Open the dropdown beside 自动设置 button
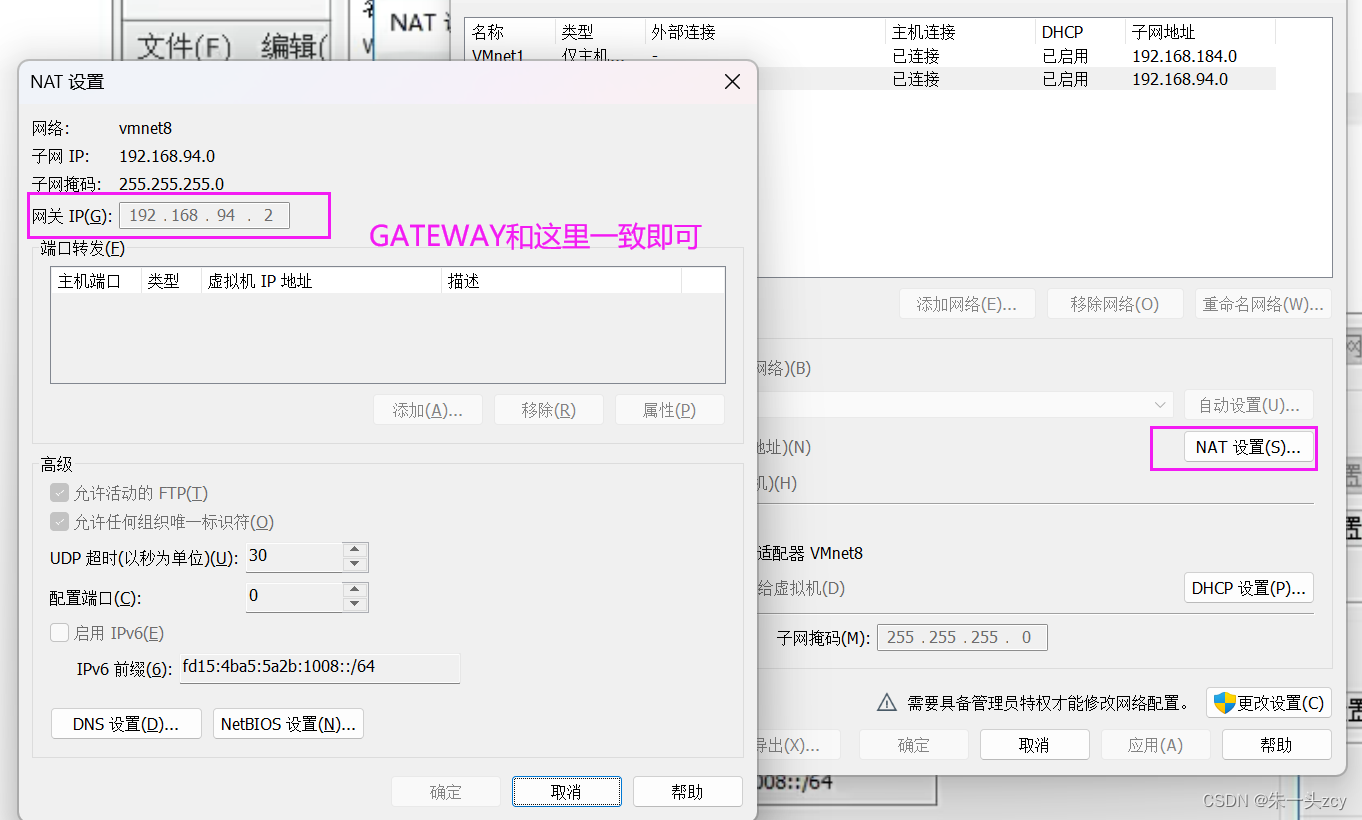This screenshot has width=1362, height=820. pyautogui.click(x=1160, y=405)
